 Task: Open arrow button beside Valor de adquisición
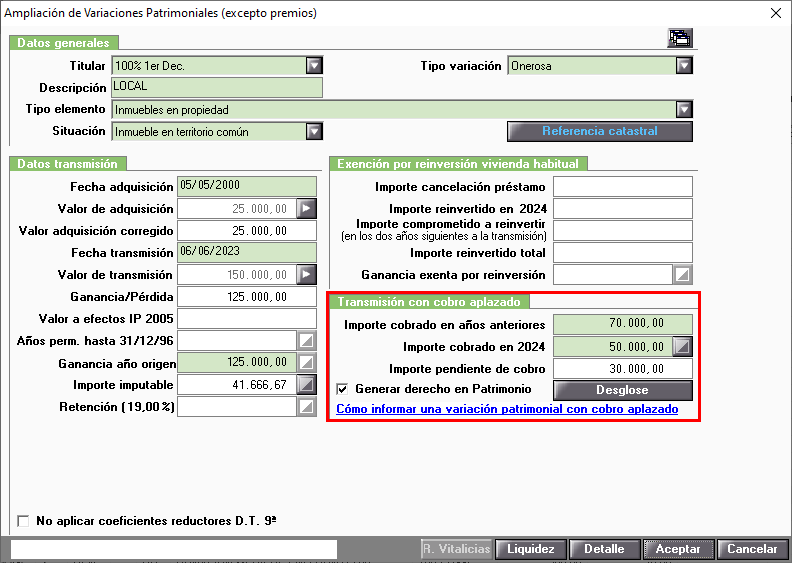[x=307, y=209]
